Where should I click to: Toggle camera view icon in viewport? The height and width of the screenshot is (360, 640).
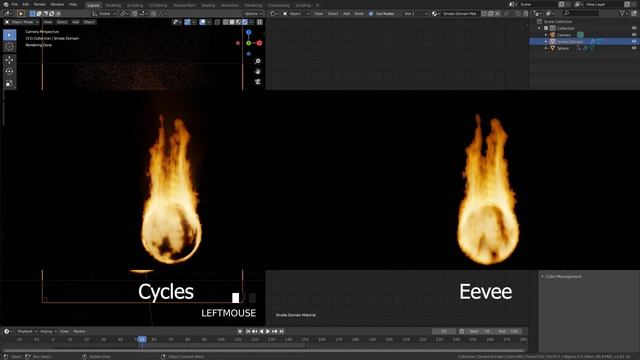[x=258, y=82]
